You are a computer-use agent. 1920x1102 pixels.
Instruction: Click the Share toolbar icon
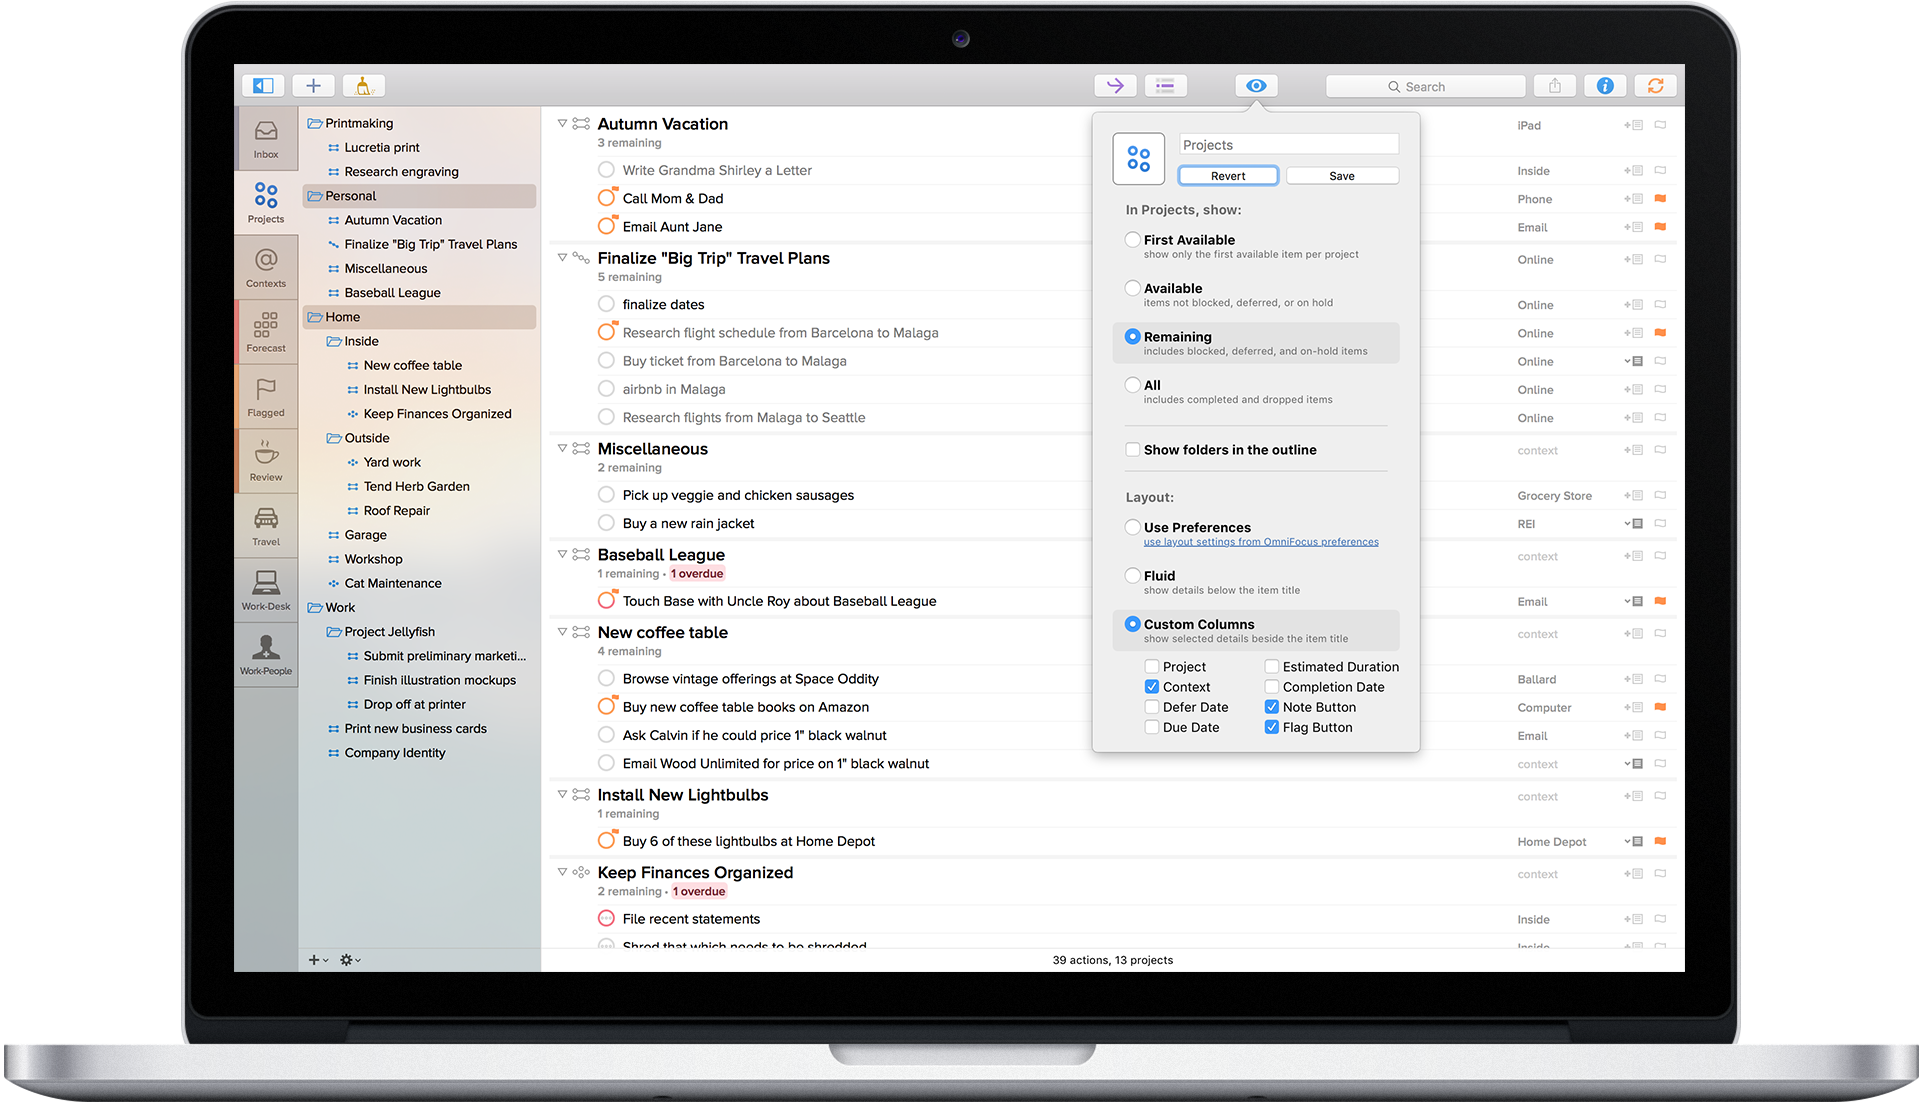(1554, 86)
